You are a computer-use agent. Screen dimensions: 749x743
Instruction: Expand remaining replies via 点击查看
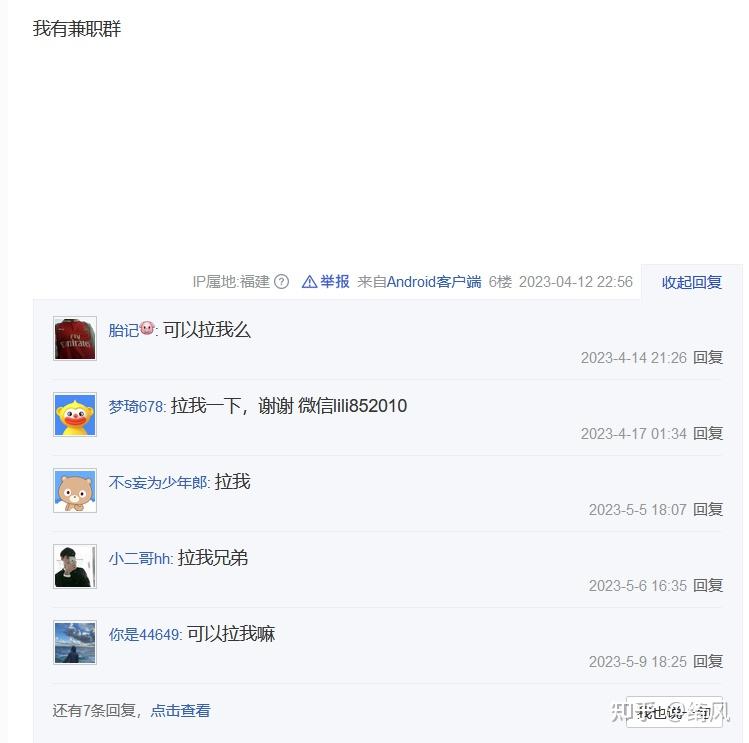181,711
